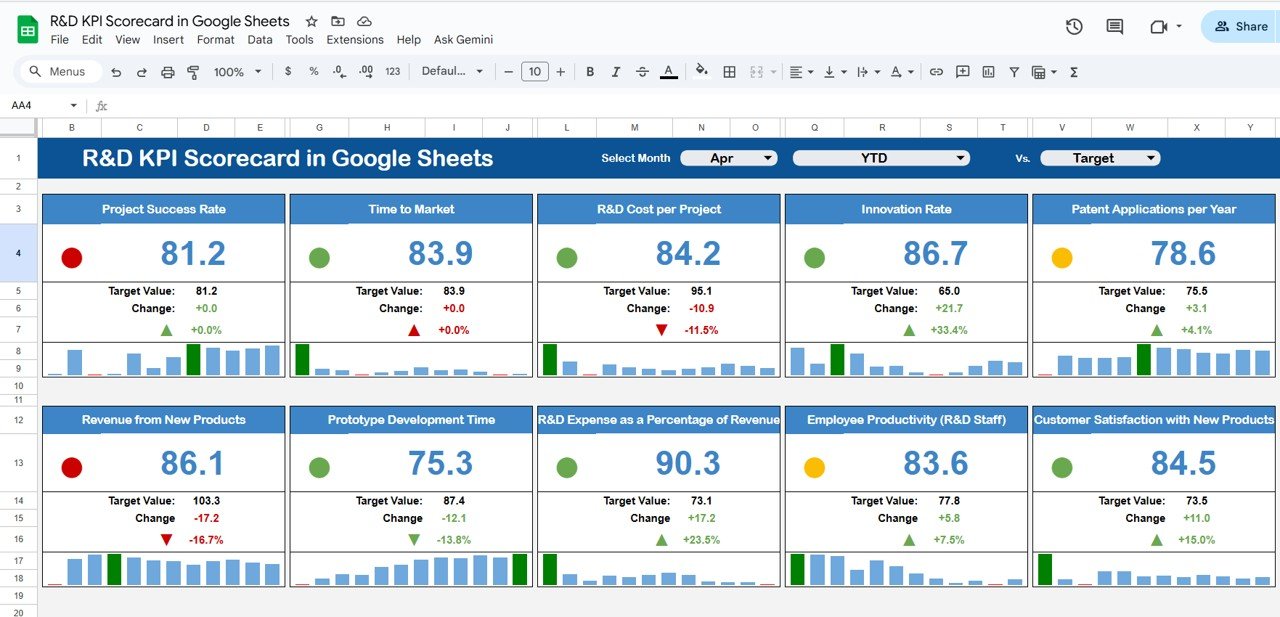Apply strikethrough formatting

pos(642,71)
